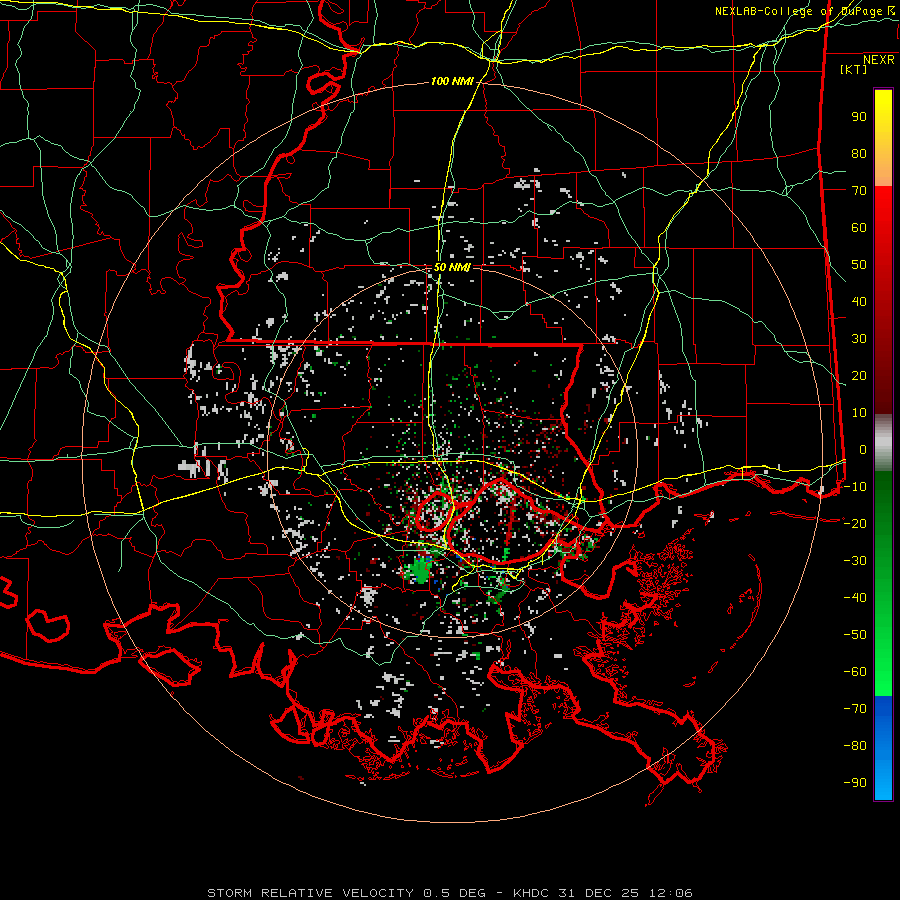Click the -60 scale value
Screen dimensions: 900x900
[855, 672]
